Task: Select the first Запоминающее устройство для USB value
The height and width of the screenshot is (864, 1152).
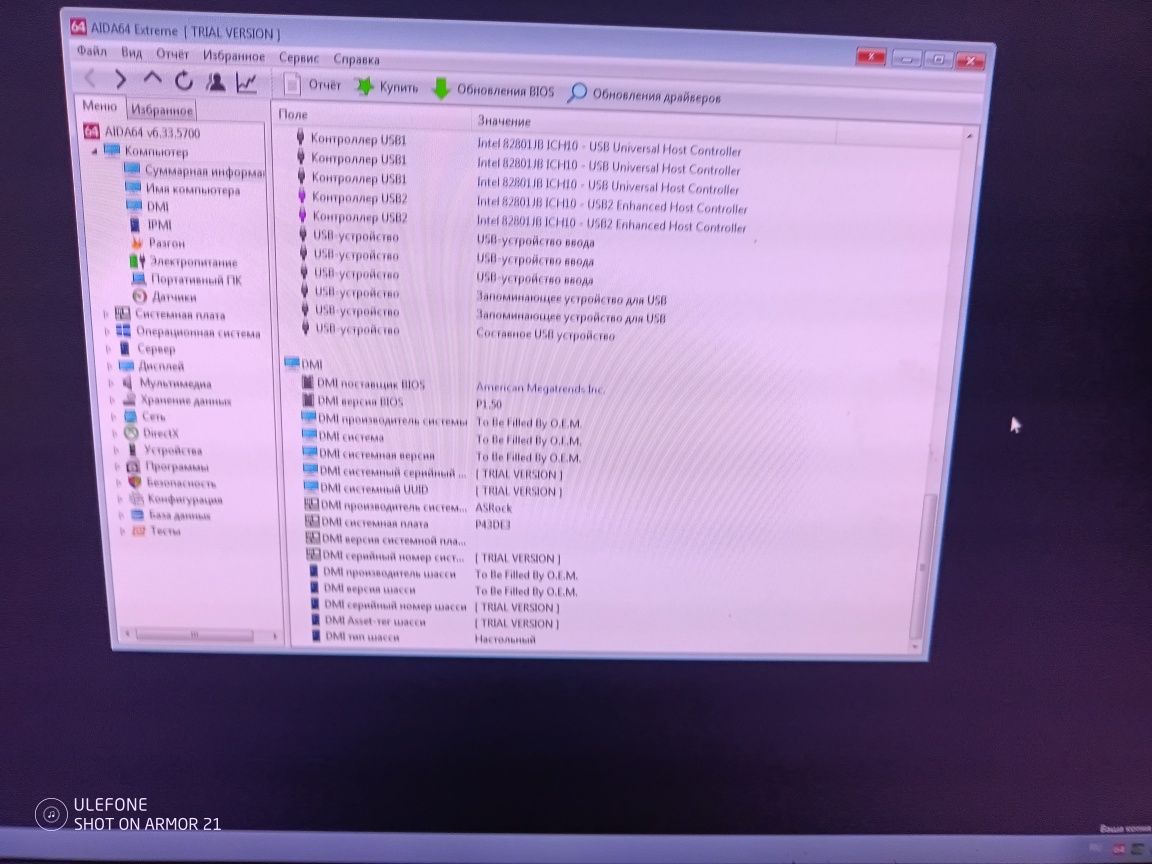Action: 571,298
